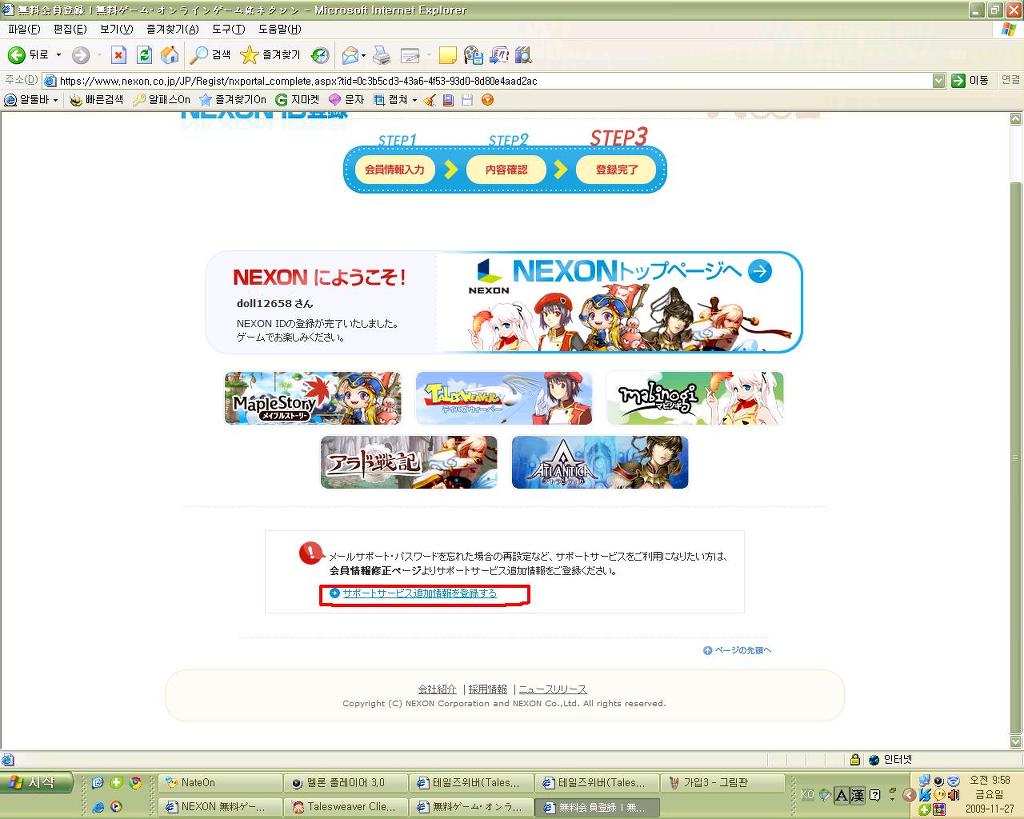Screen dimensions: 1024x819
Task: Click the 会員情報入力 step button
Action: (x=395, y=170)
